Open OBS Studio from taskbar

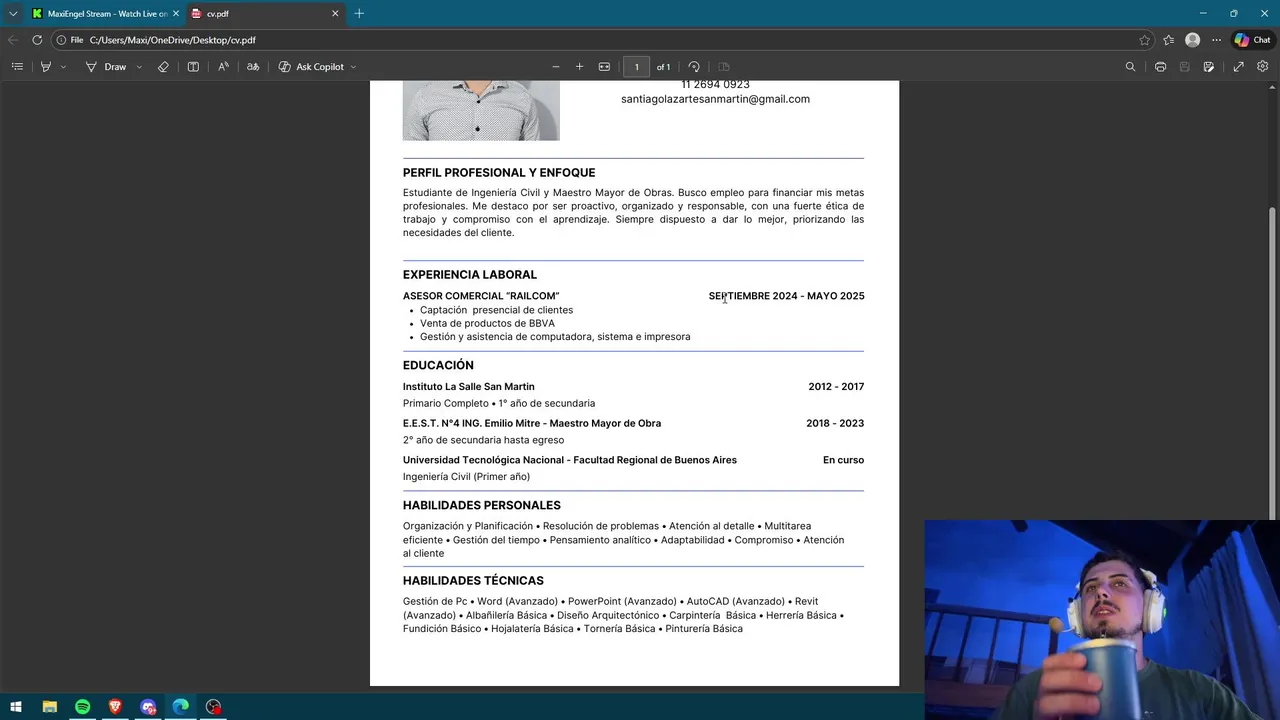pos(213,707)
